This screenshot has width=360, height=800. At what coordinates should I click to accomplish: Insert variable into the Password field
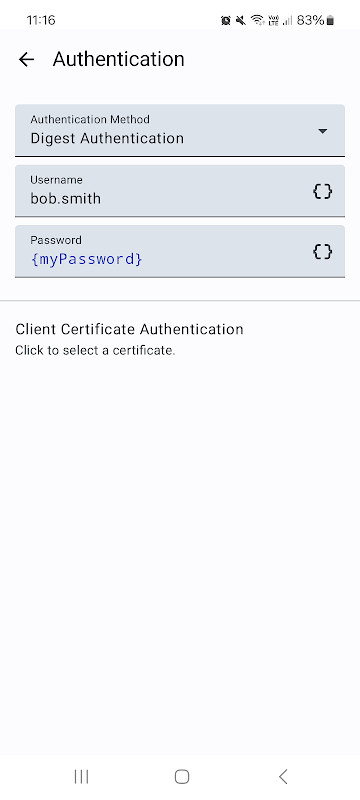pos(322,252)
